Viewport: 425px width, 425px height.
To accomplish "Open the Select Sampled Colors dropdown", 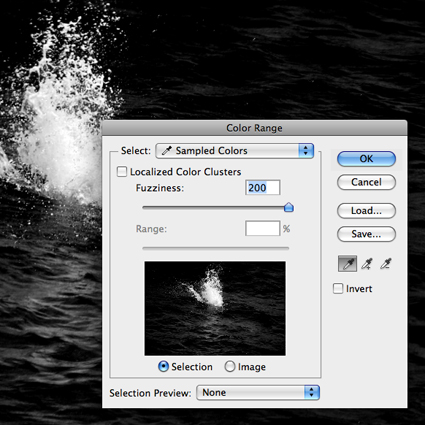I will (235, 151).
